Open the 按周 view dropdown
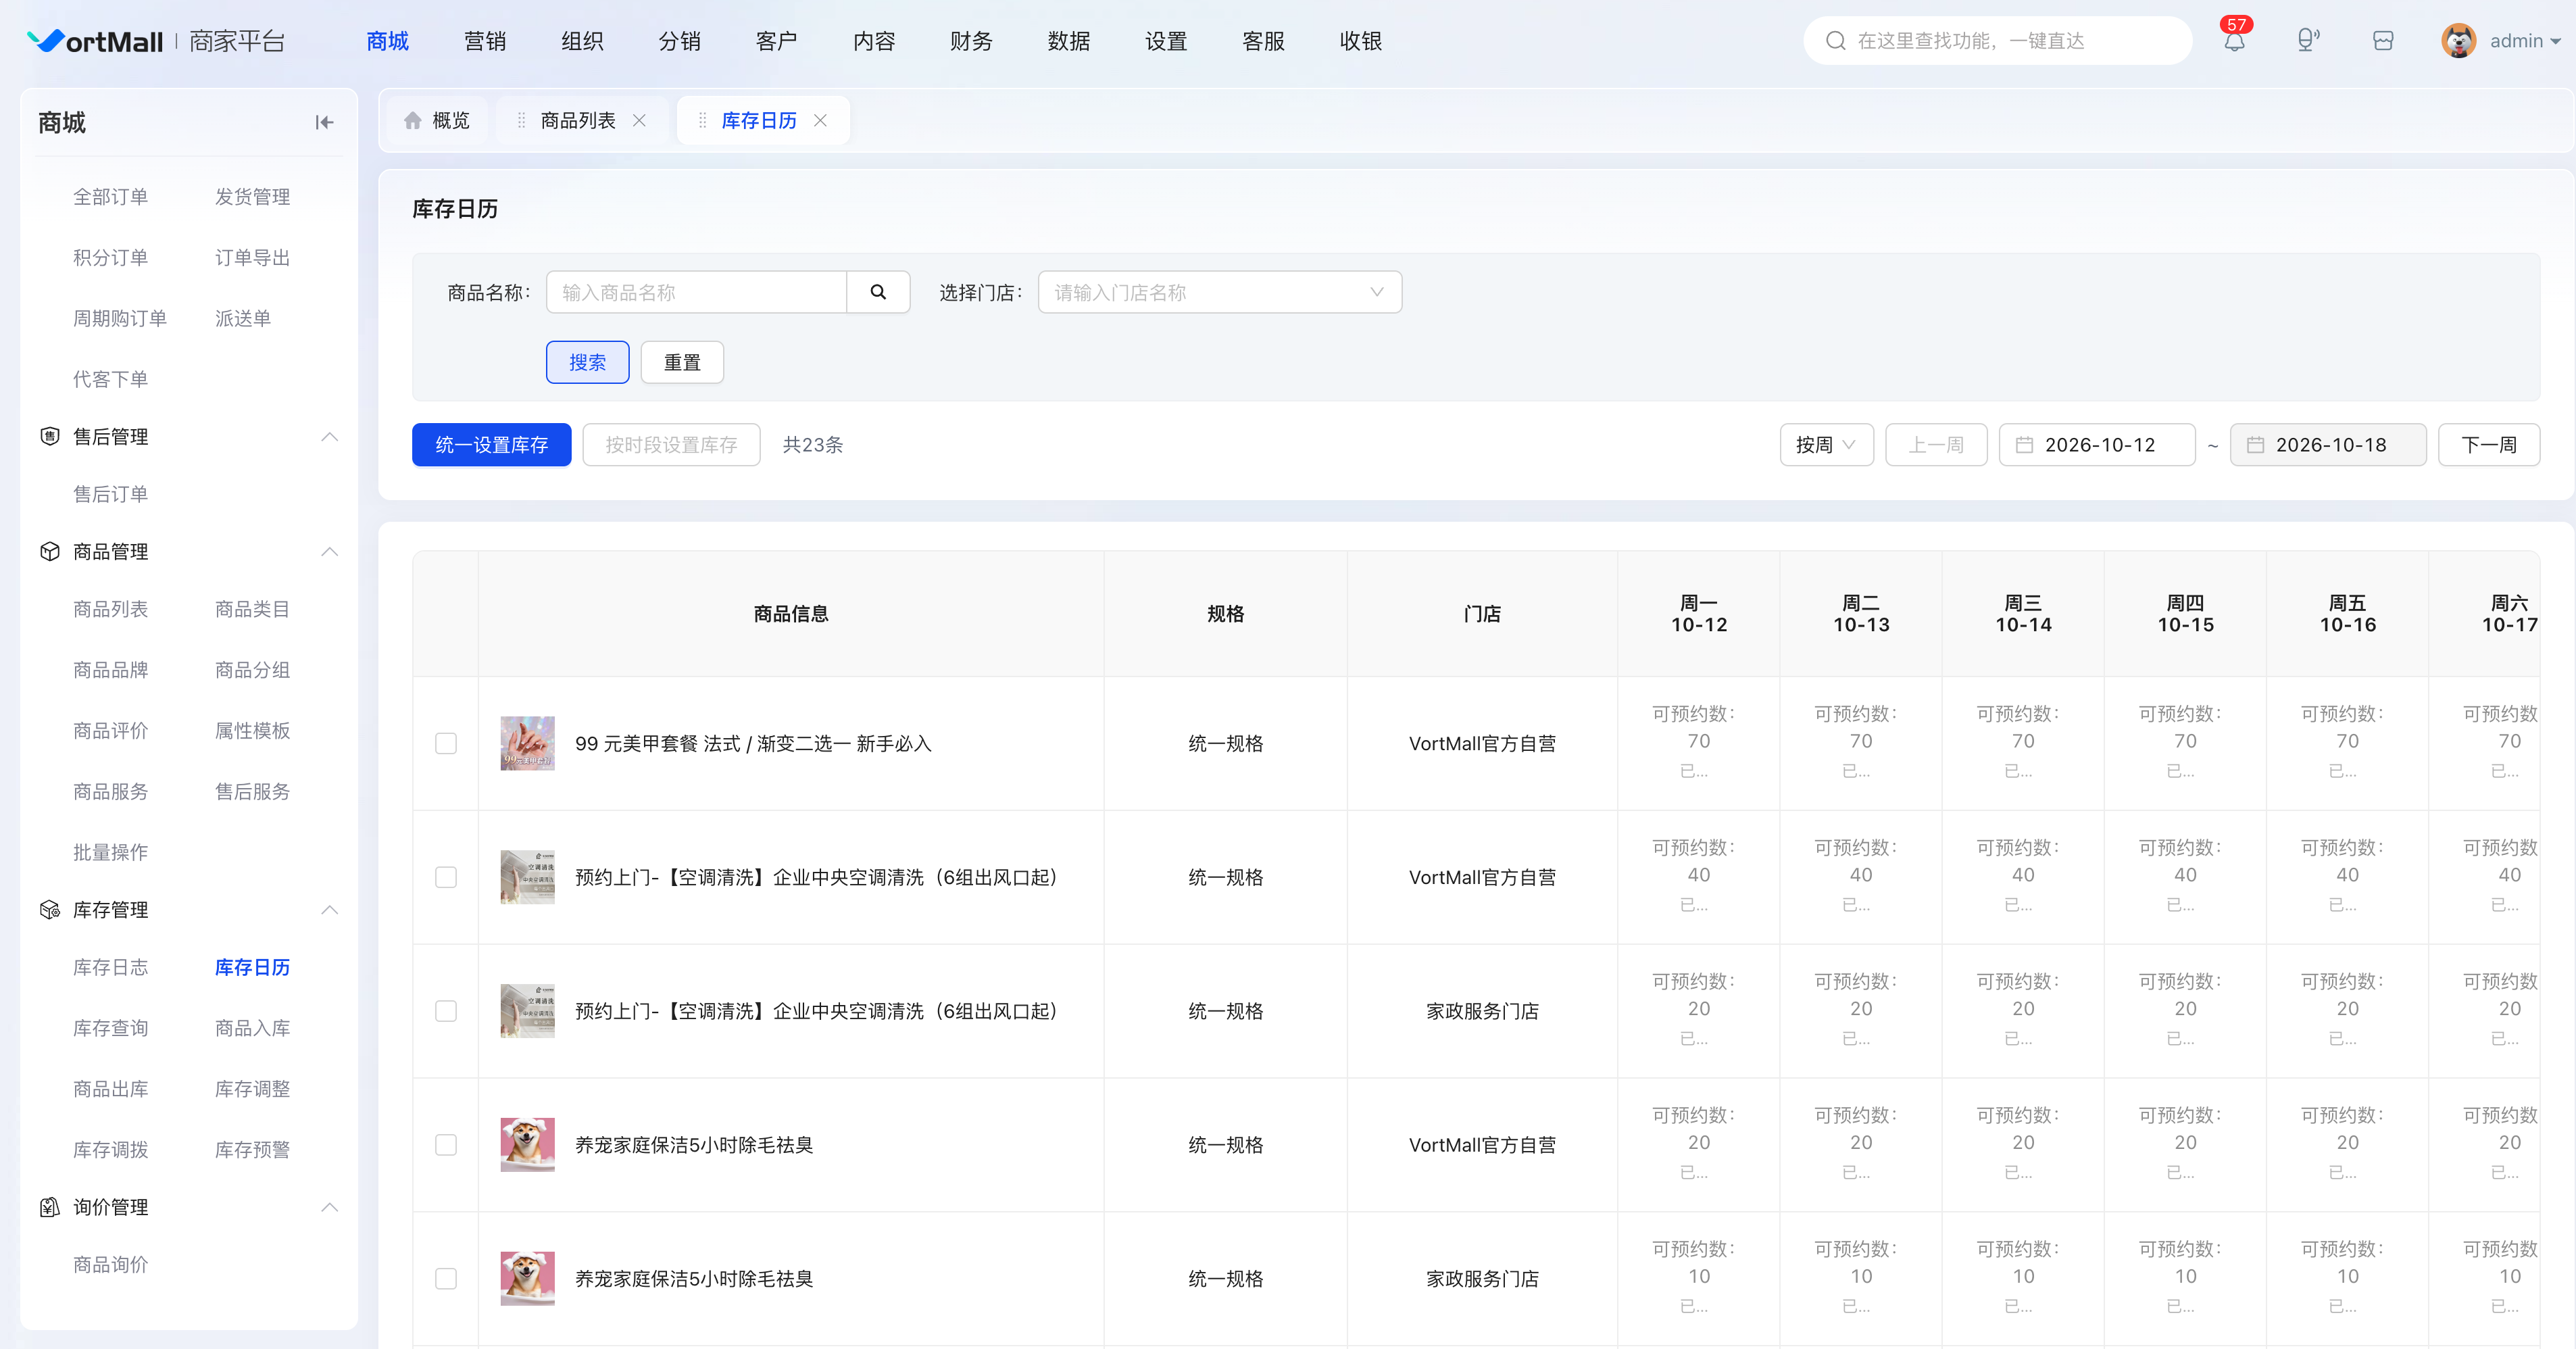This screenshot has height=1349, width=2576. coord(1826,445)
